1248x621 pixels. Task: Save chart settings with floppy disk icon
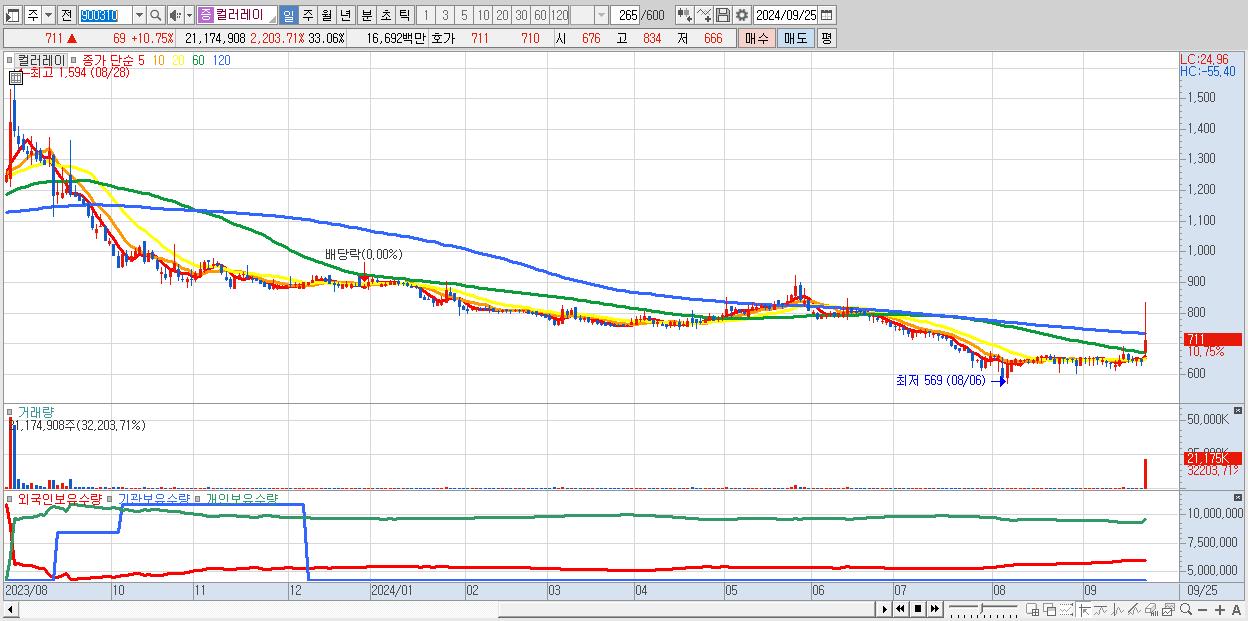coord(722,15)
